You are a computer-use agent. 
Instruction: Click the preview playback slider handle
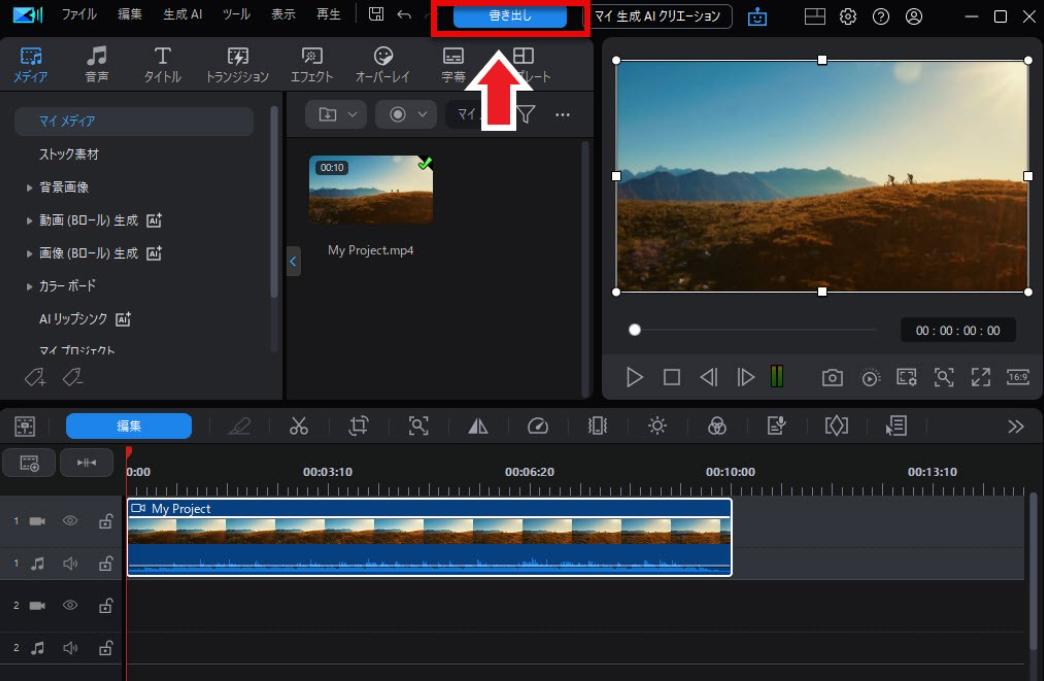point(634,330)
